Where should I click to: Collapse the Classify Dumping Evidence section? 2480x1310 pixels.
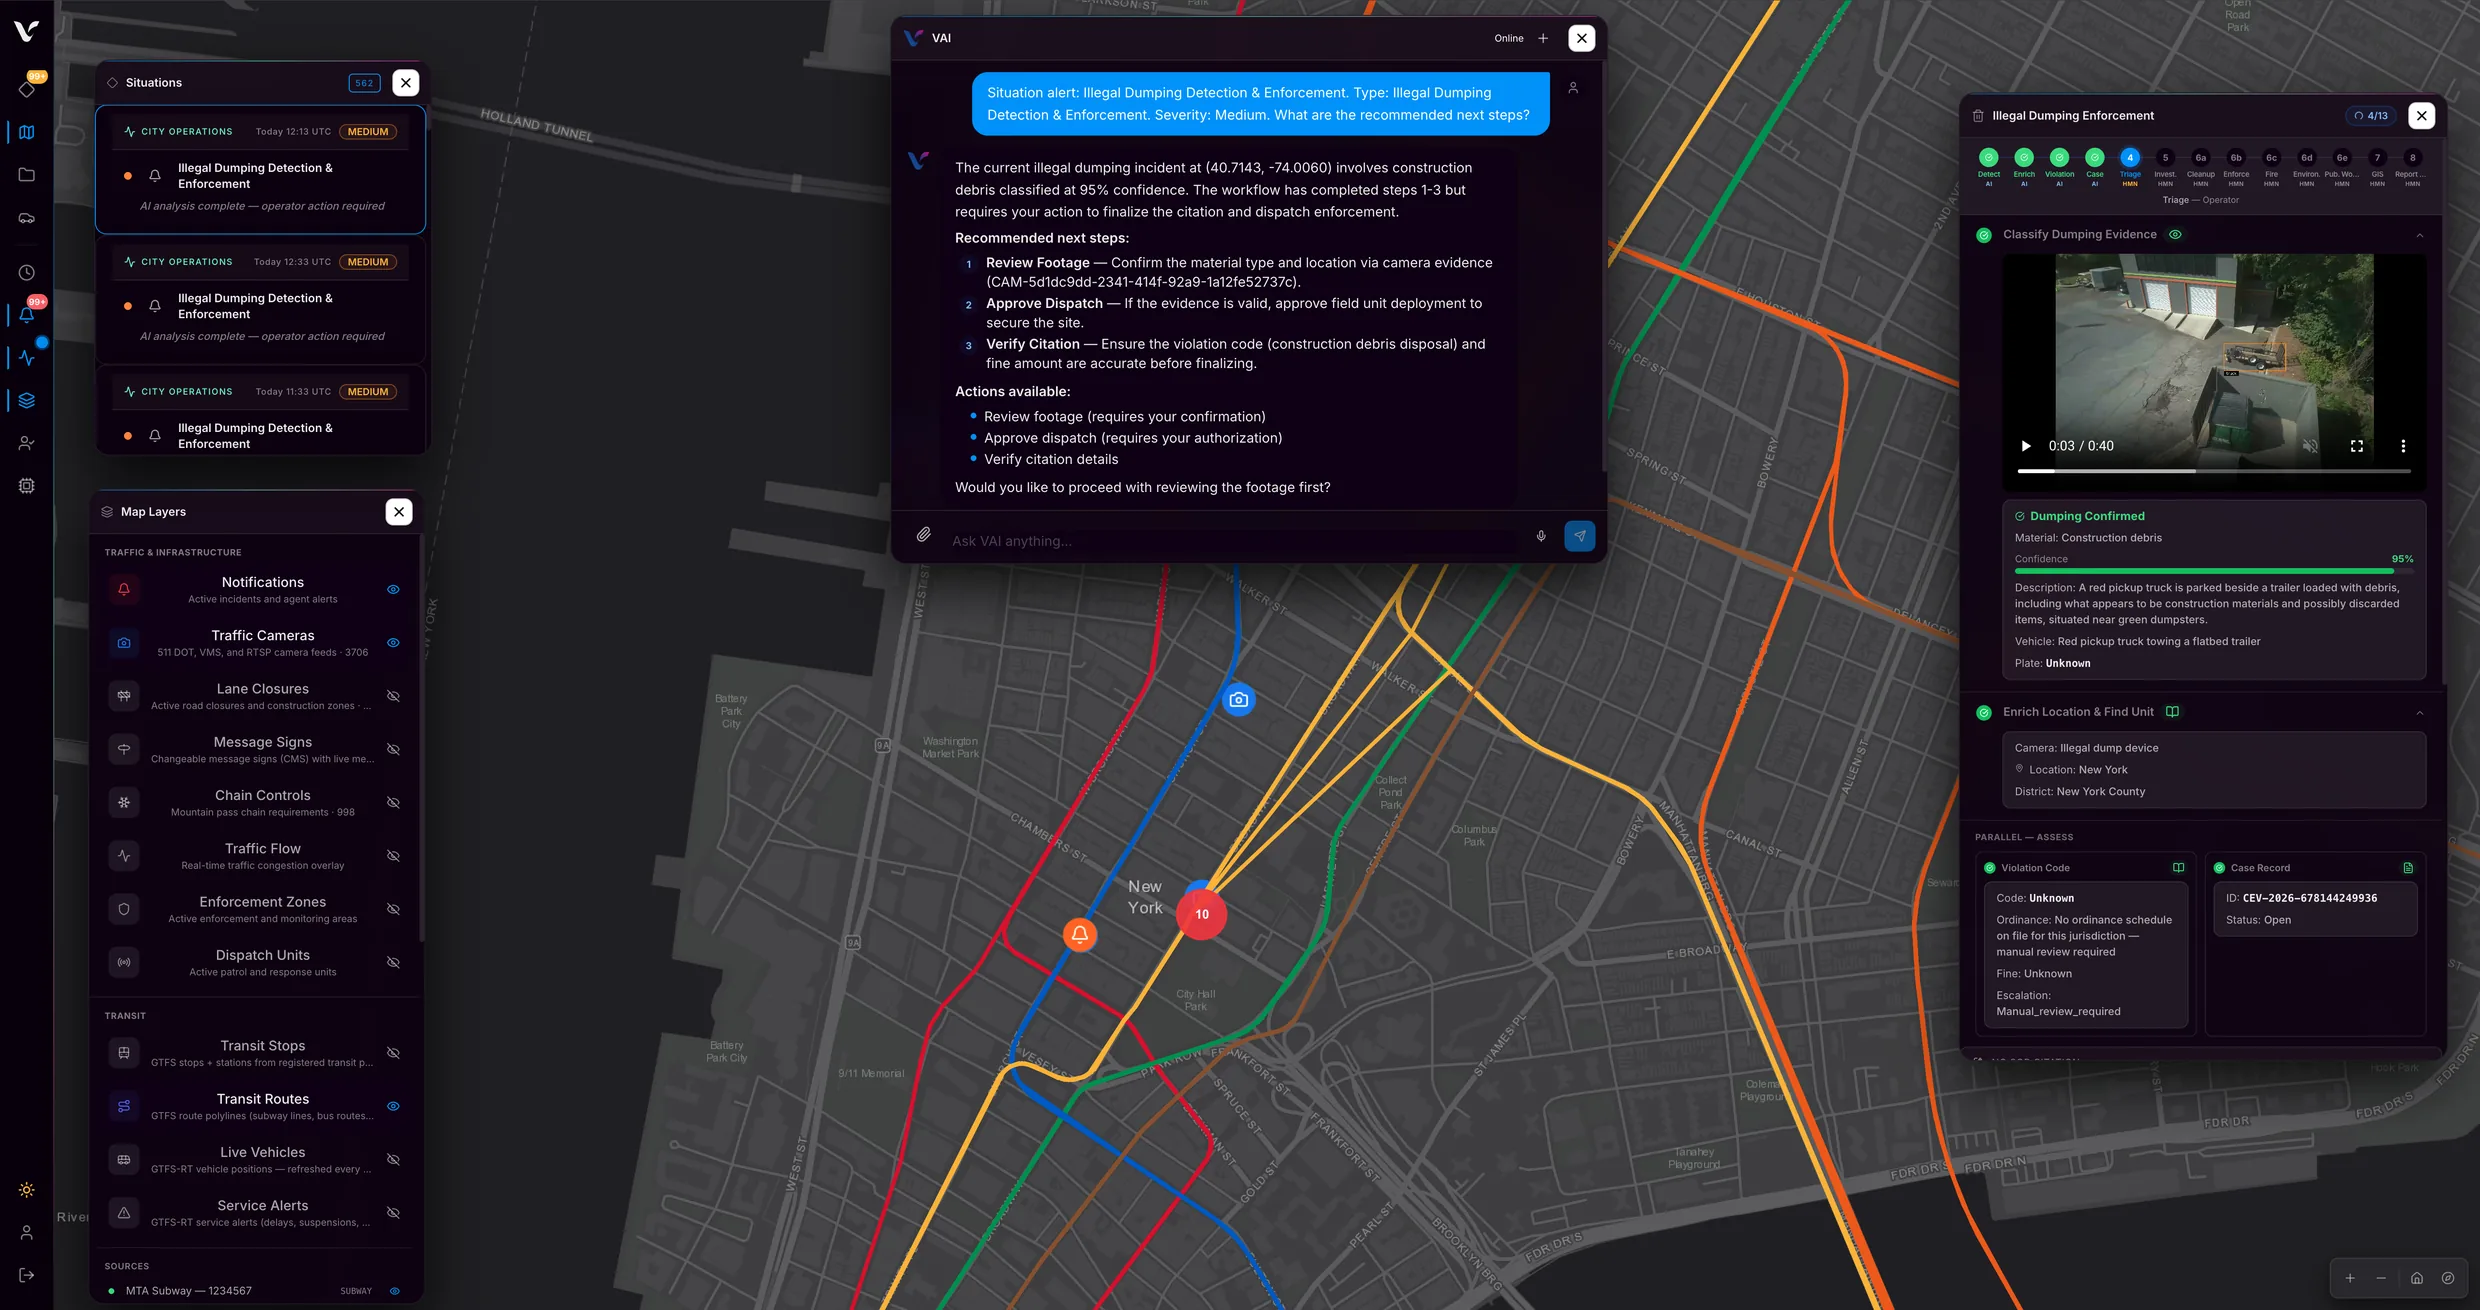coord(2420,235)
